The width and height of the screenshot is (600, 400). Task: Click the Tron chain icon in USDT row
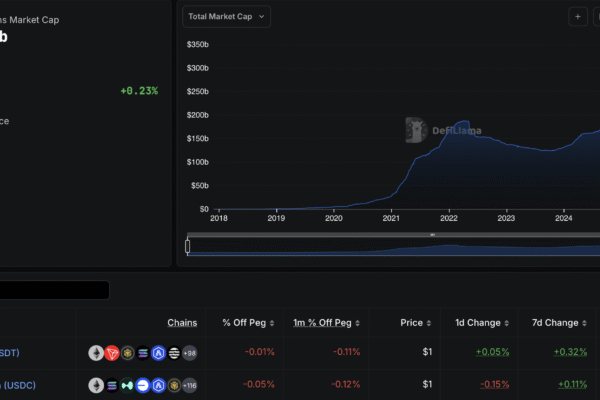pos(112,353)
